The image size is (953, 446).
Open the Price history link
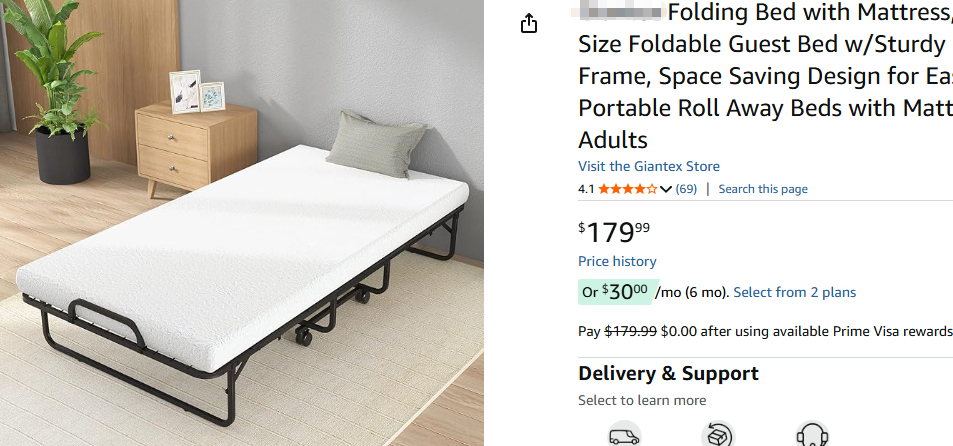pos(617,261)
